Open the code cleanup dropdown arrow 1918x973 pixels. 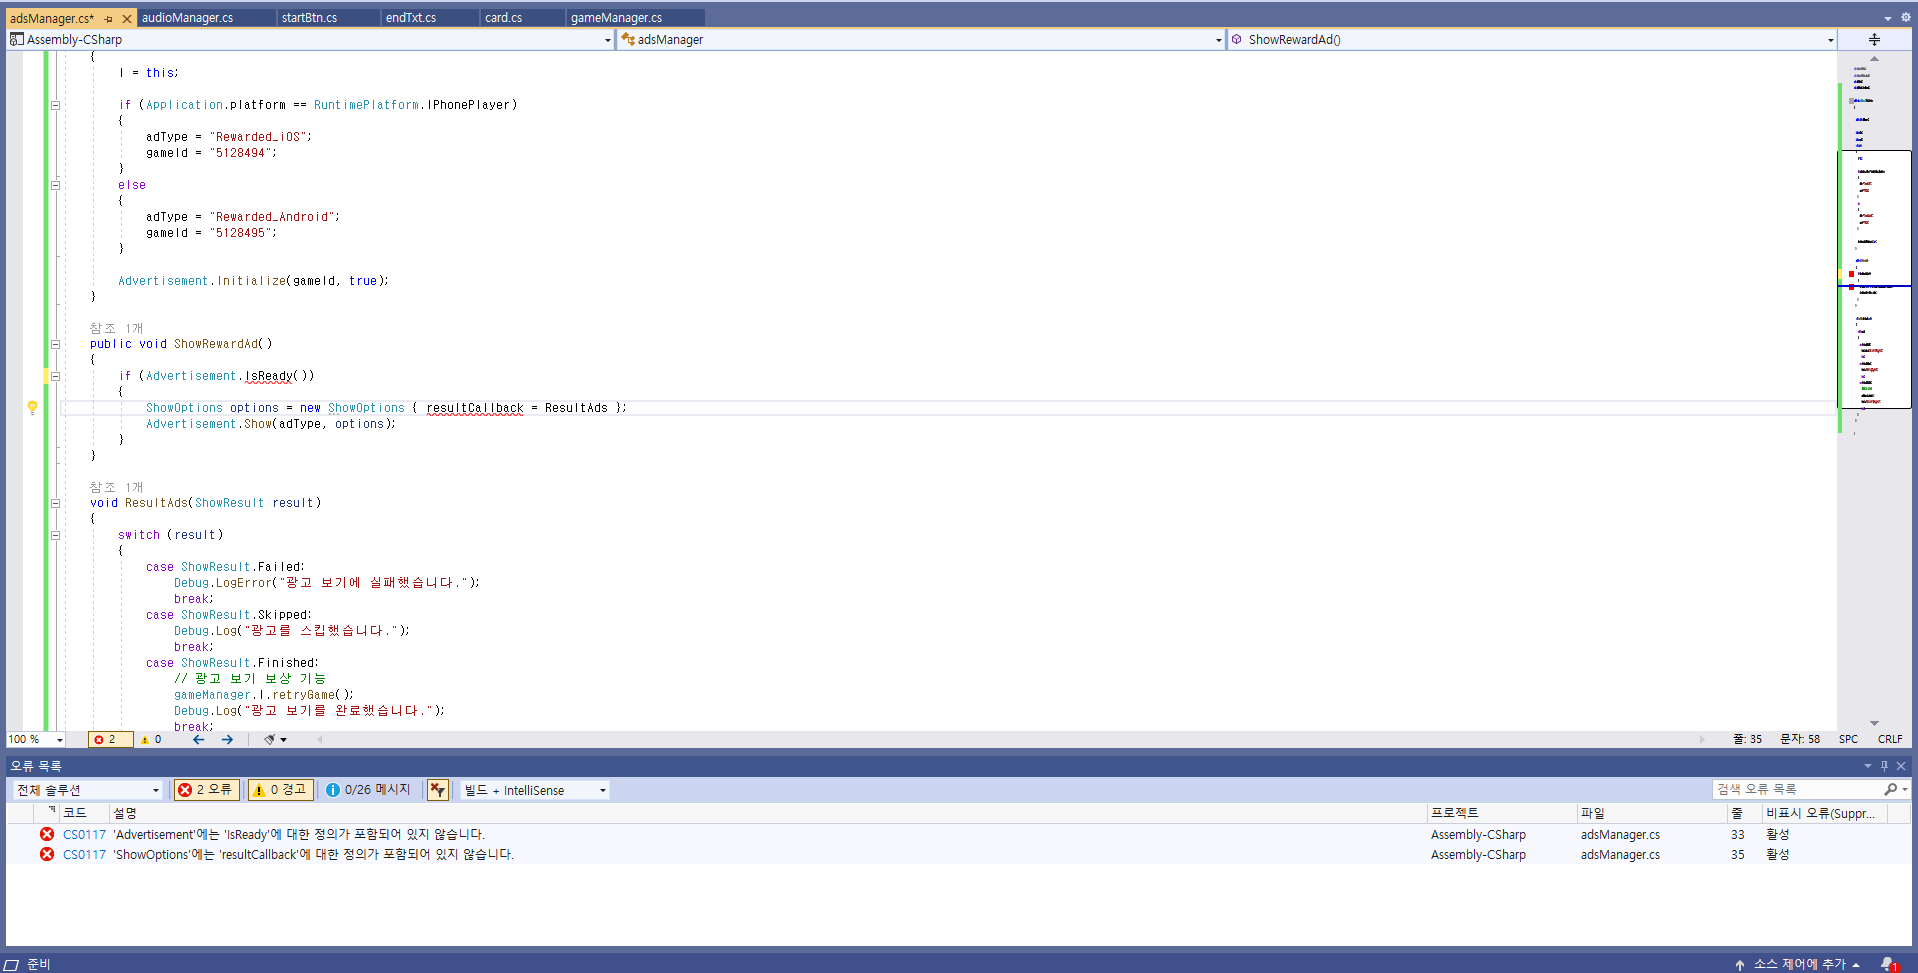click(284, 740)
